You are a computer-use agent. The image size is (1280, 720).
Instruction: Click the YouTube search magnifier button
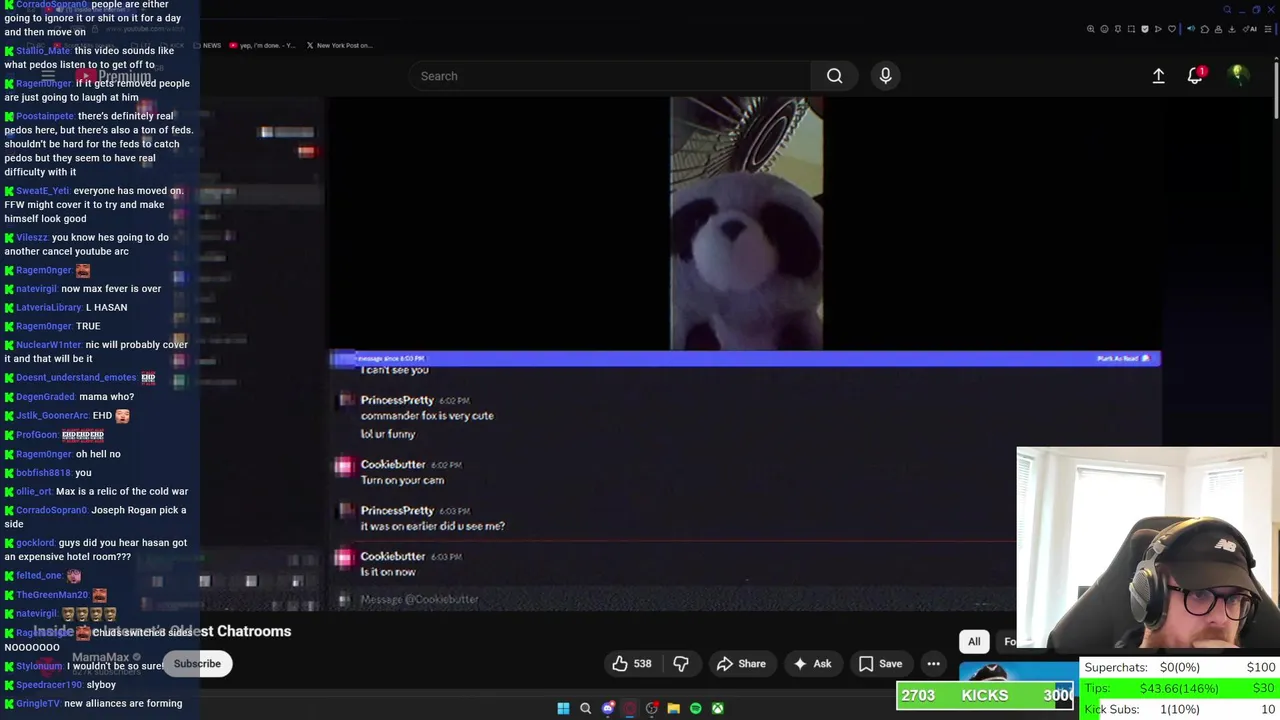[834, 76]
